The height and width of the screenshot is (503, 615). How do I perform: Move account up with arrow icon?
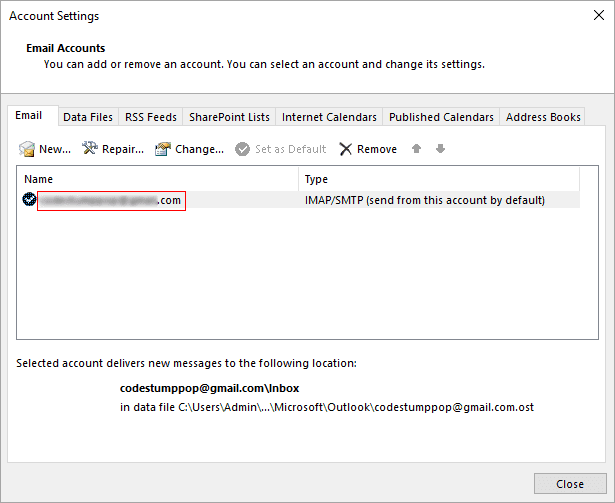click(417, 149)
